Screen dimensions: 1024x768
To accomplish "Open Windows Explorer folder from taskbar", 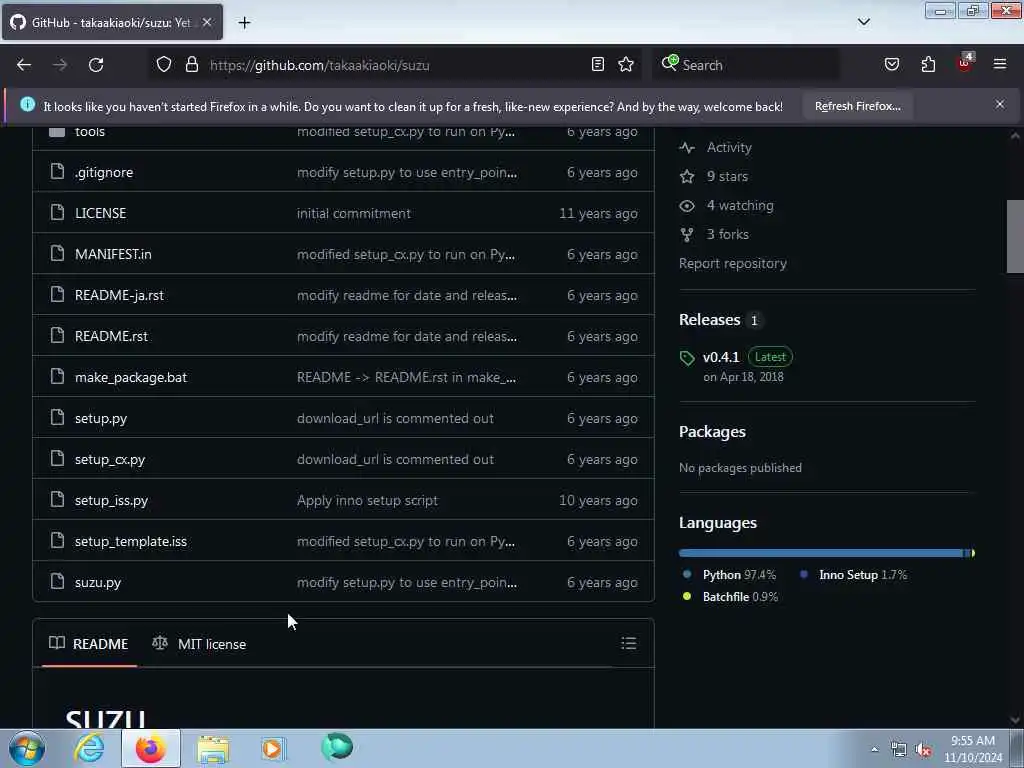I will (x=213, y=748).
